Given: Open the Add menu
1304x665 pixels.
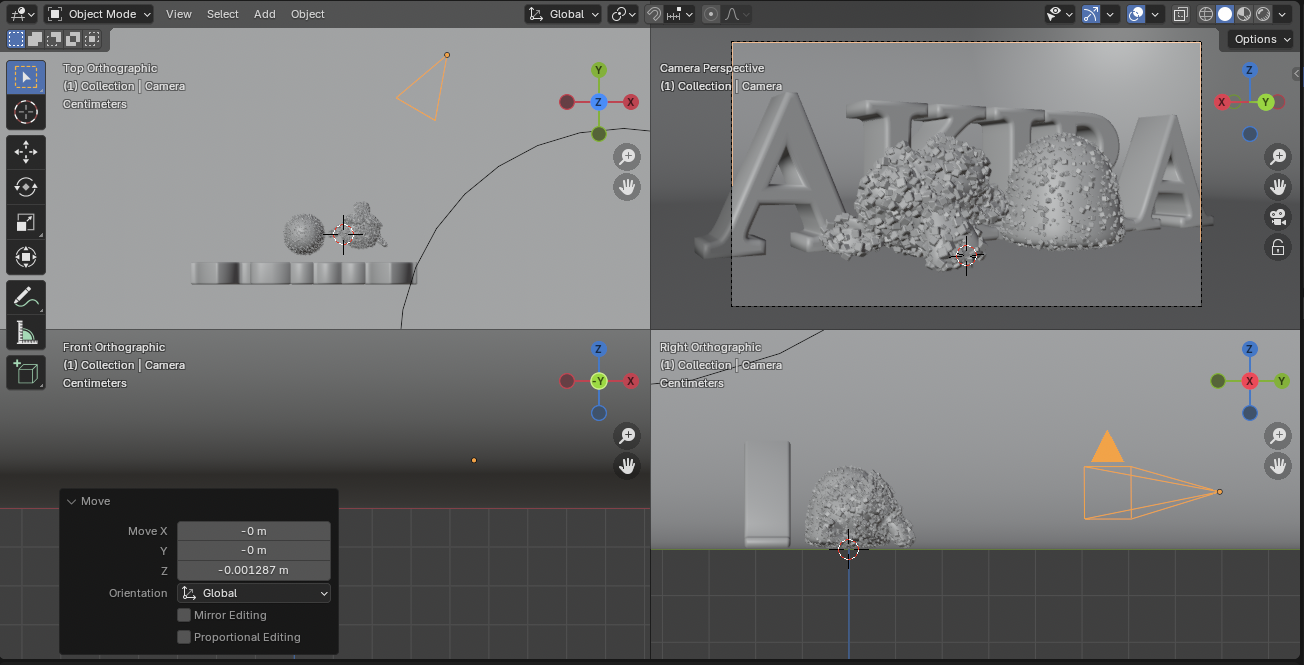Looking at the screenshot, I should pos(264,14).
